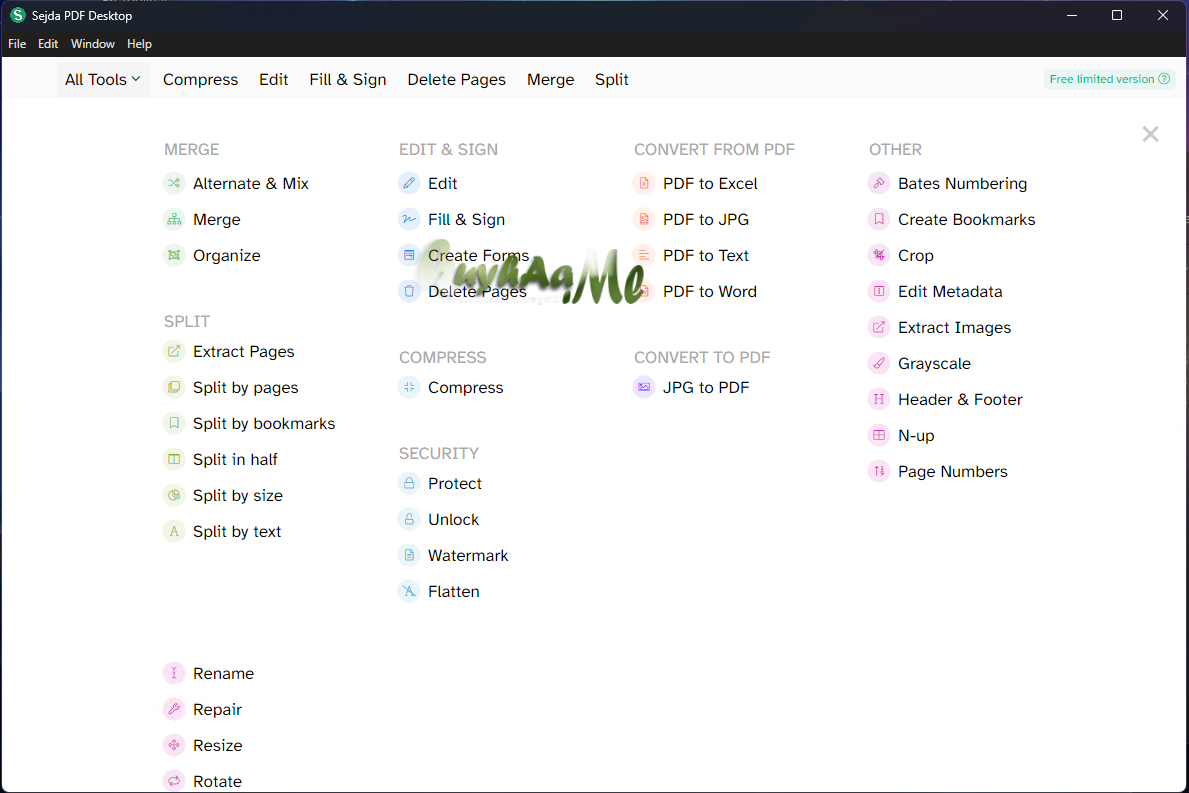The image size is (1189, 793).
Task: Select Fill & Sign in top toolbar
Action: tap(347, 80)
